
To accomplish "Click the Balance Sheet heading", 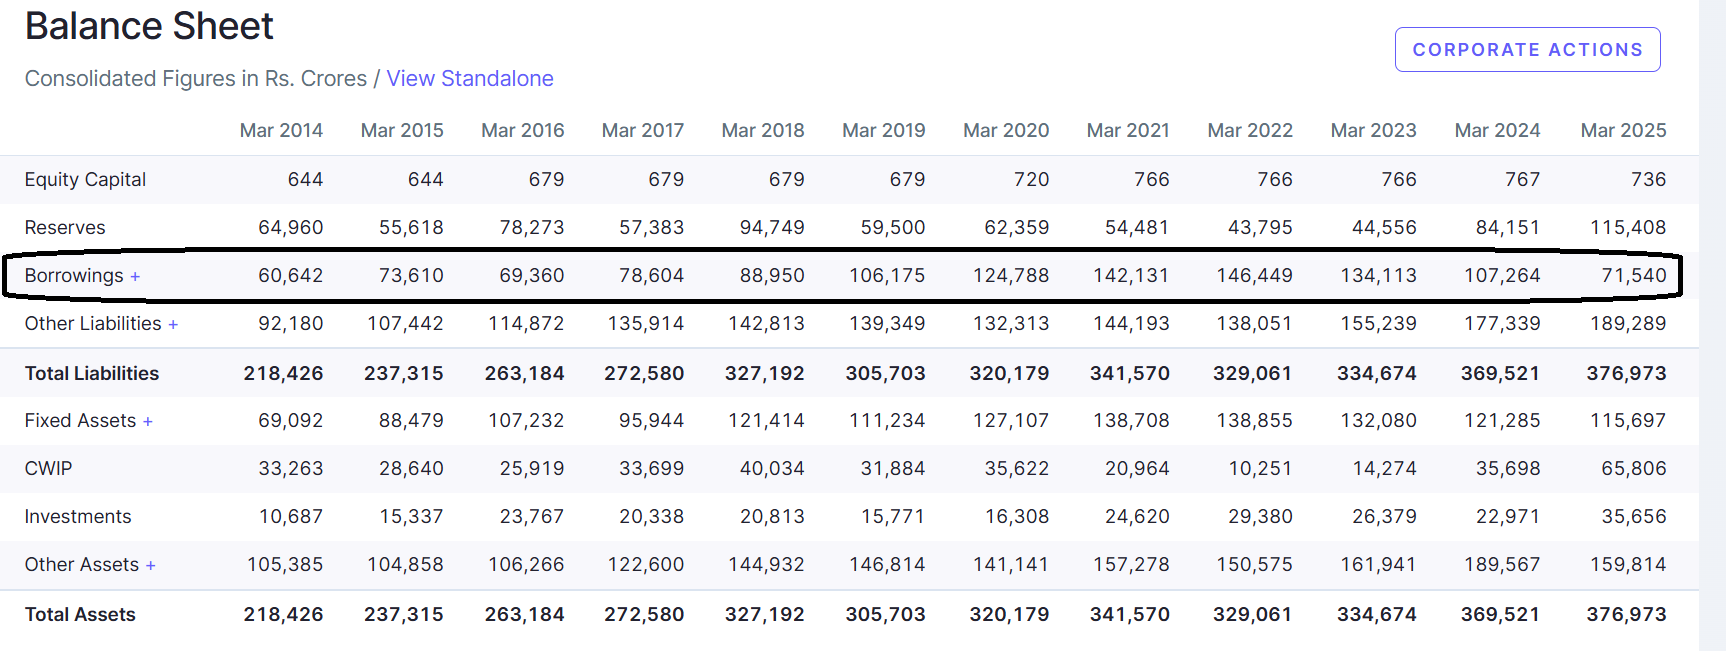I will 149,26.
